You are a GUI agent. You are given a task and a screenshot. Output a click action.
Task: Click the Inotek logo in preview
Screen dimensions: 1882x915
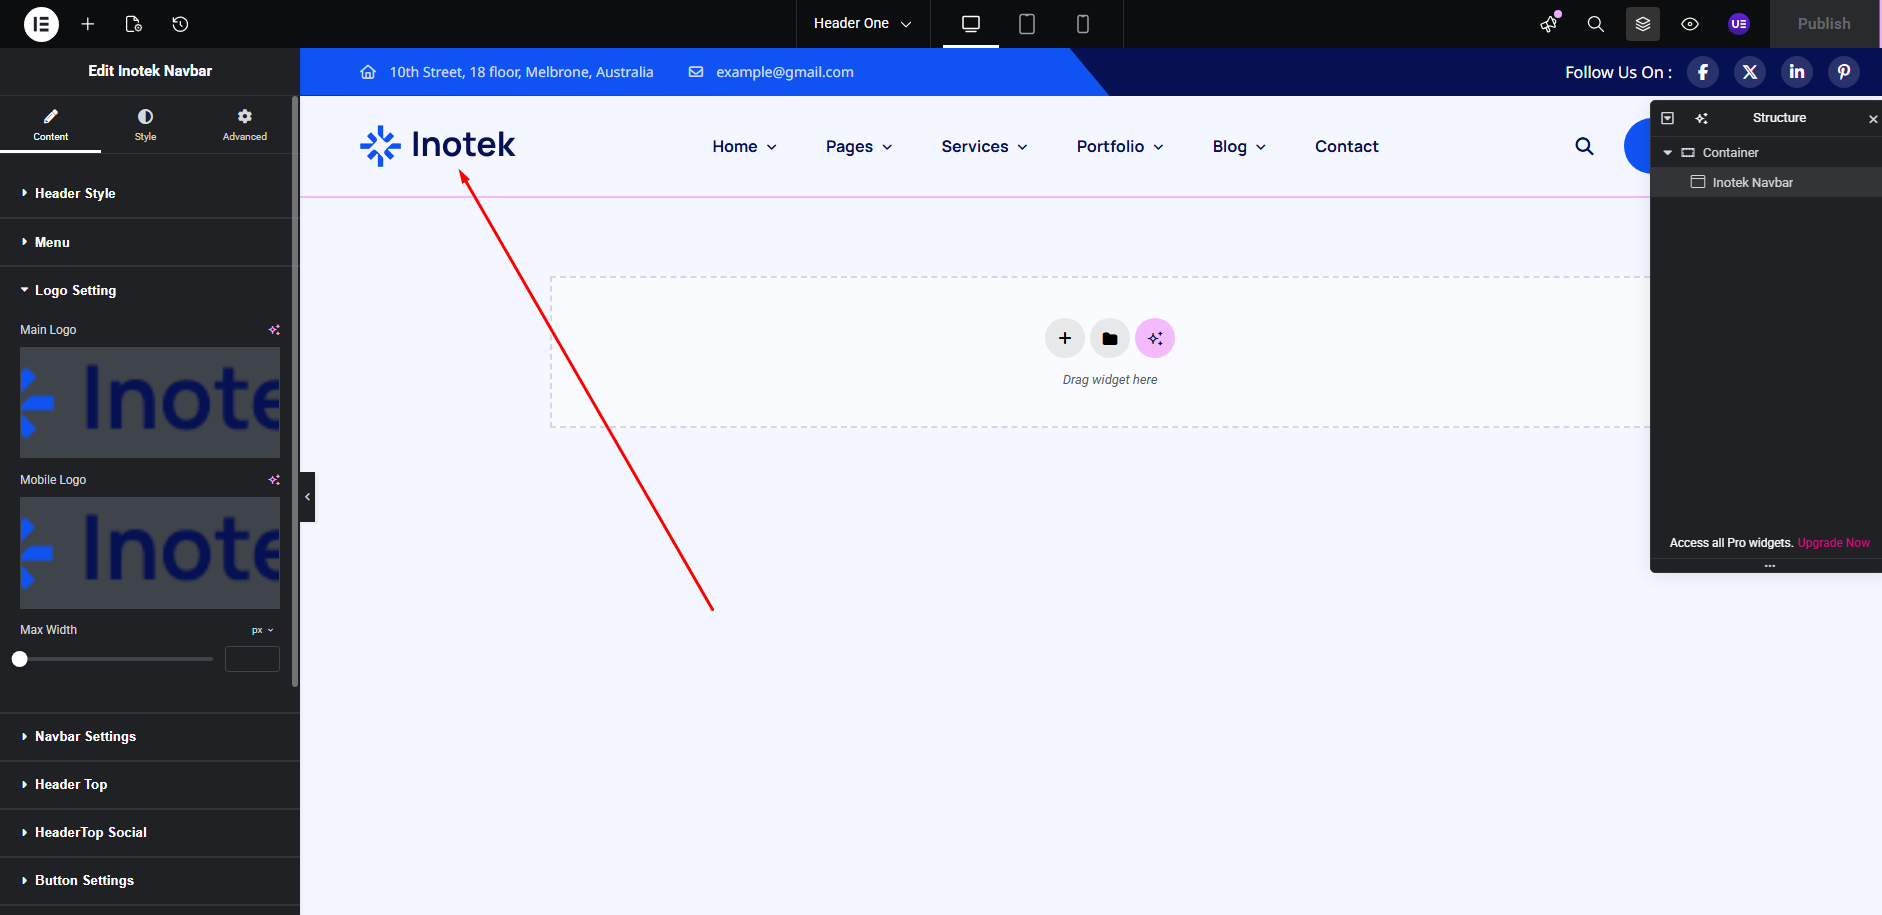pos(437,146)
